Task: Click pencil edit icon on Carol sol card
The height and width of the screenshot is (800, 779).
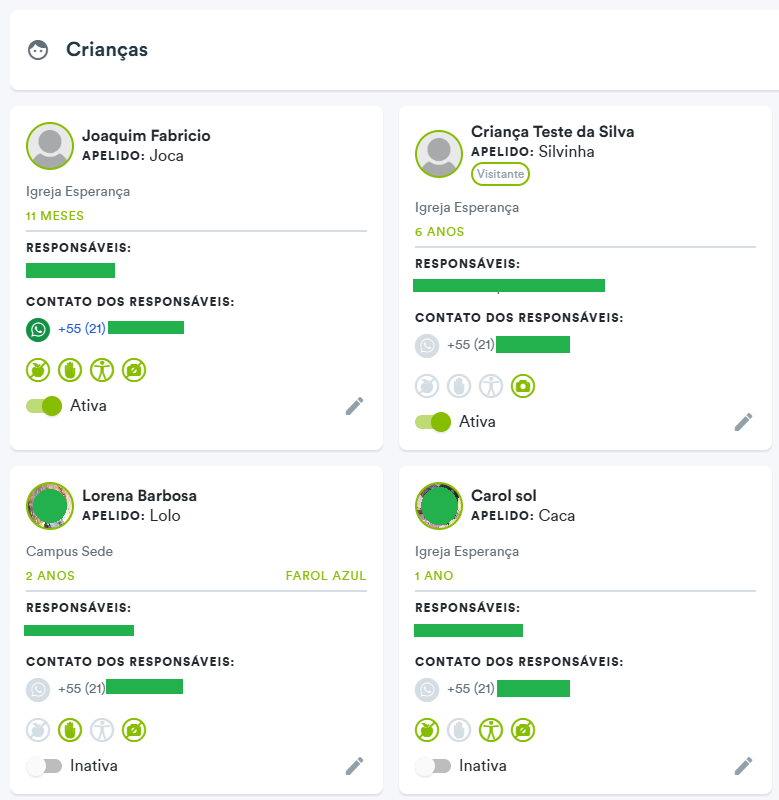Action: (x=743, y=766)
